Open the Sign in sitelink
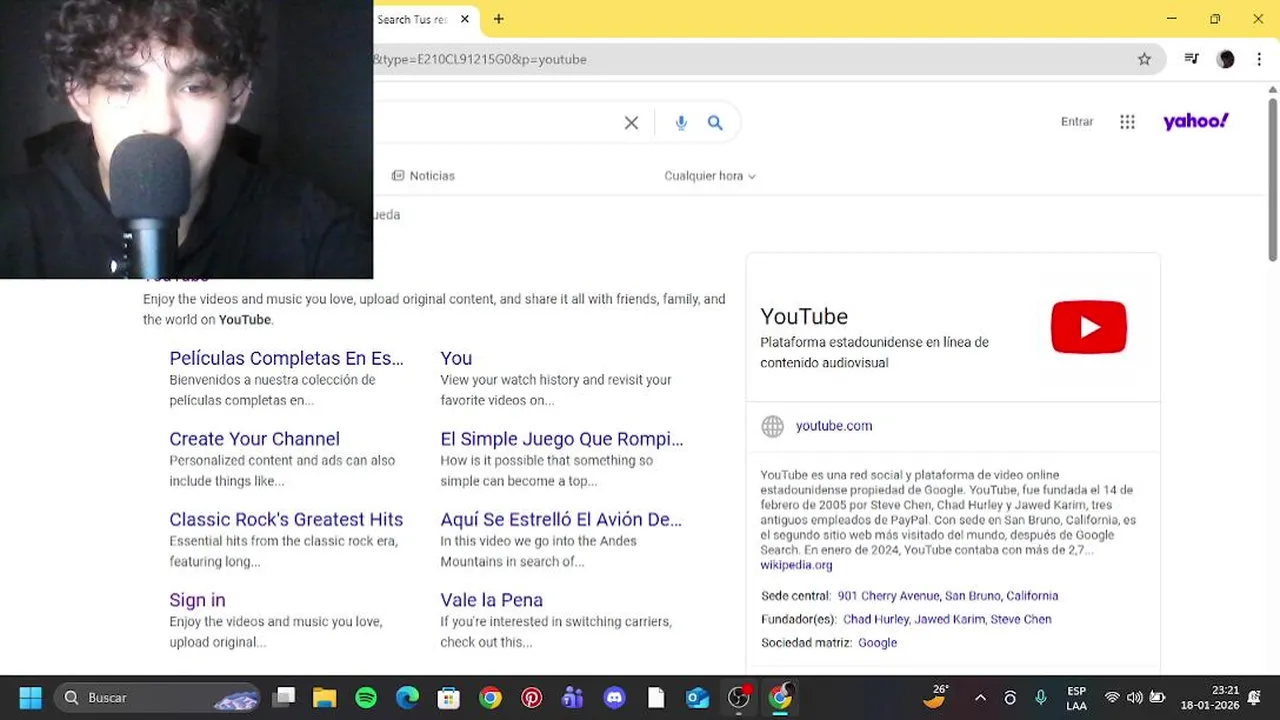1280x720 pixels. 197,600
